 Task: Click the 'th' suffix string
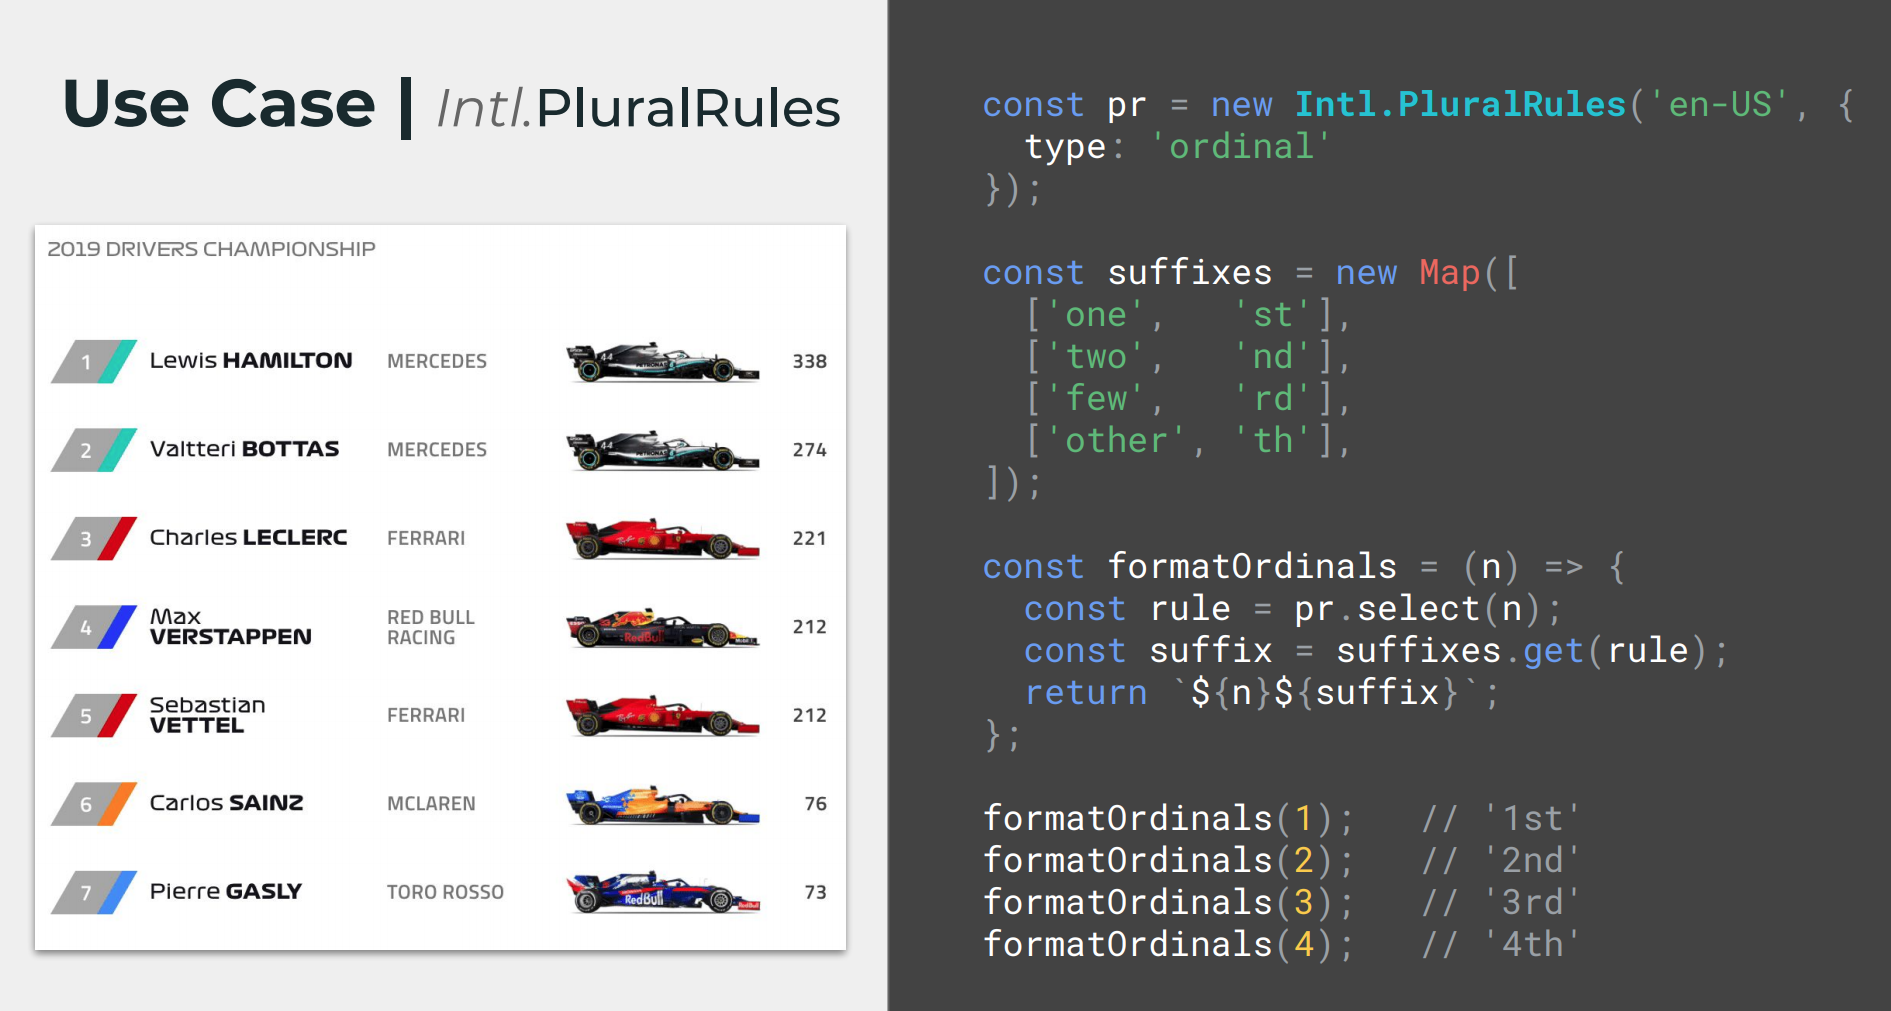tap(1273, 441)
